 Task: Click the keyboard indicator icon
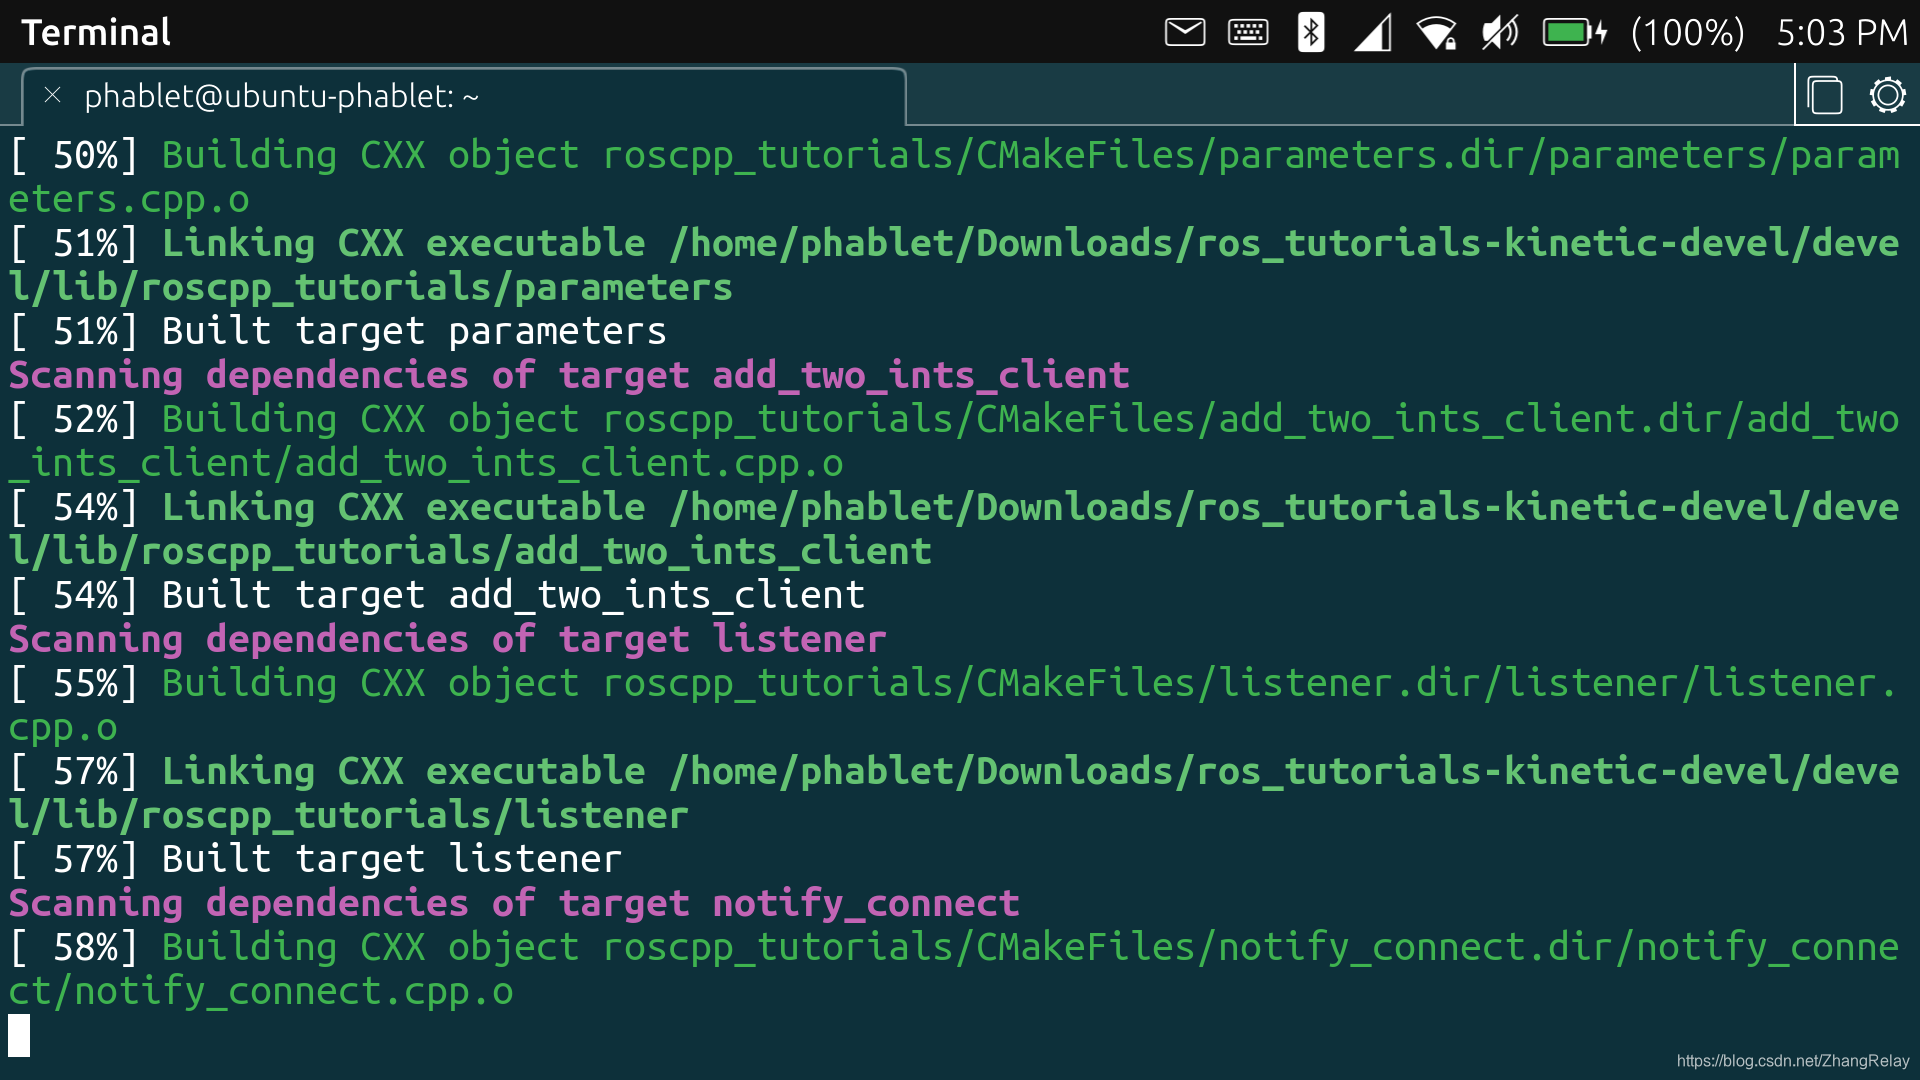pyautogui.click(x=1248, y=32)
